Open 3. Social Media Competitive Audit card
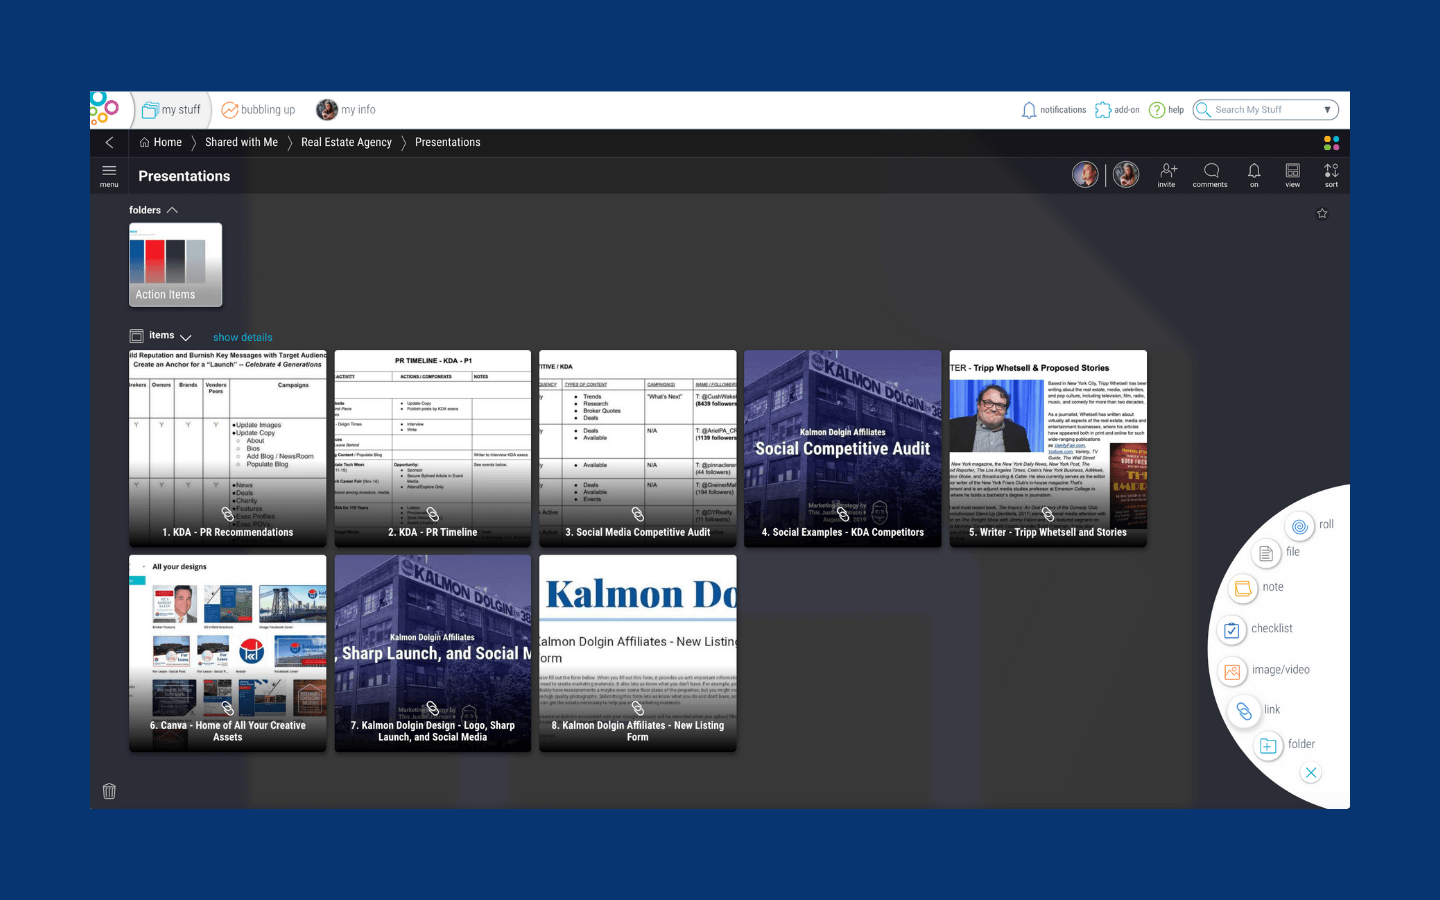Image resolution: width=1440 pixels, height=900 pixels. (x=638, y=448)
